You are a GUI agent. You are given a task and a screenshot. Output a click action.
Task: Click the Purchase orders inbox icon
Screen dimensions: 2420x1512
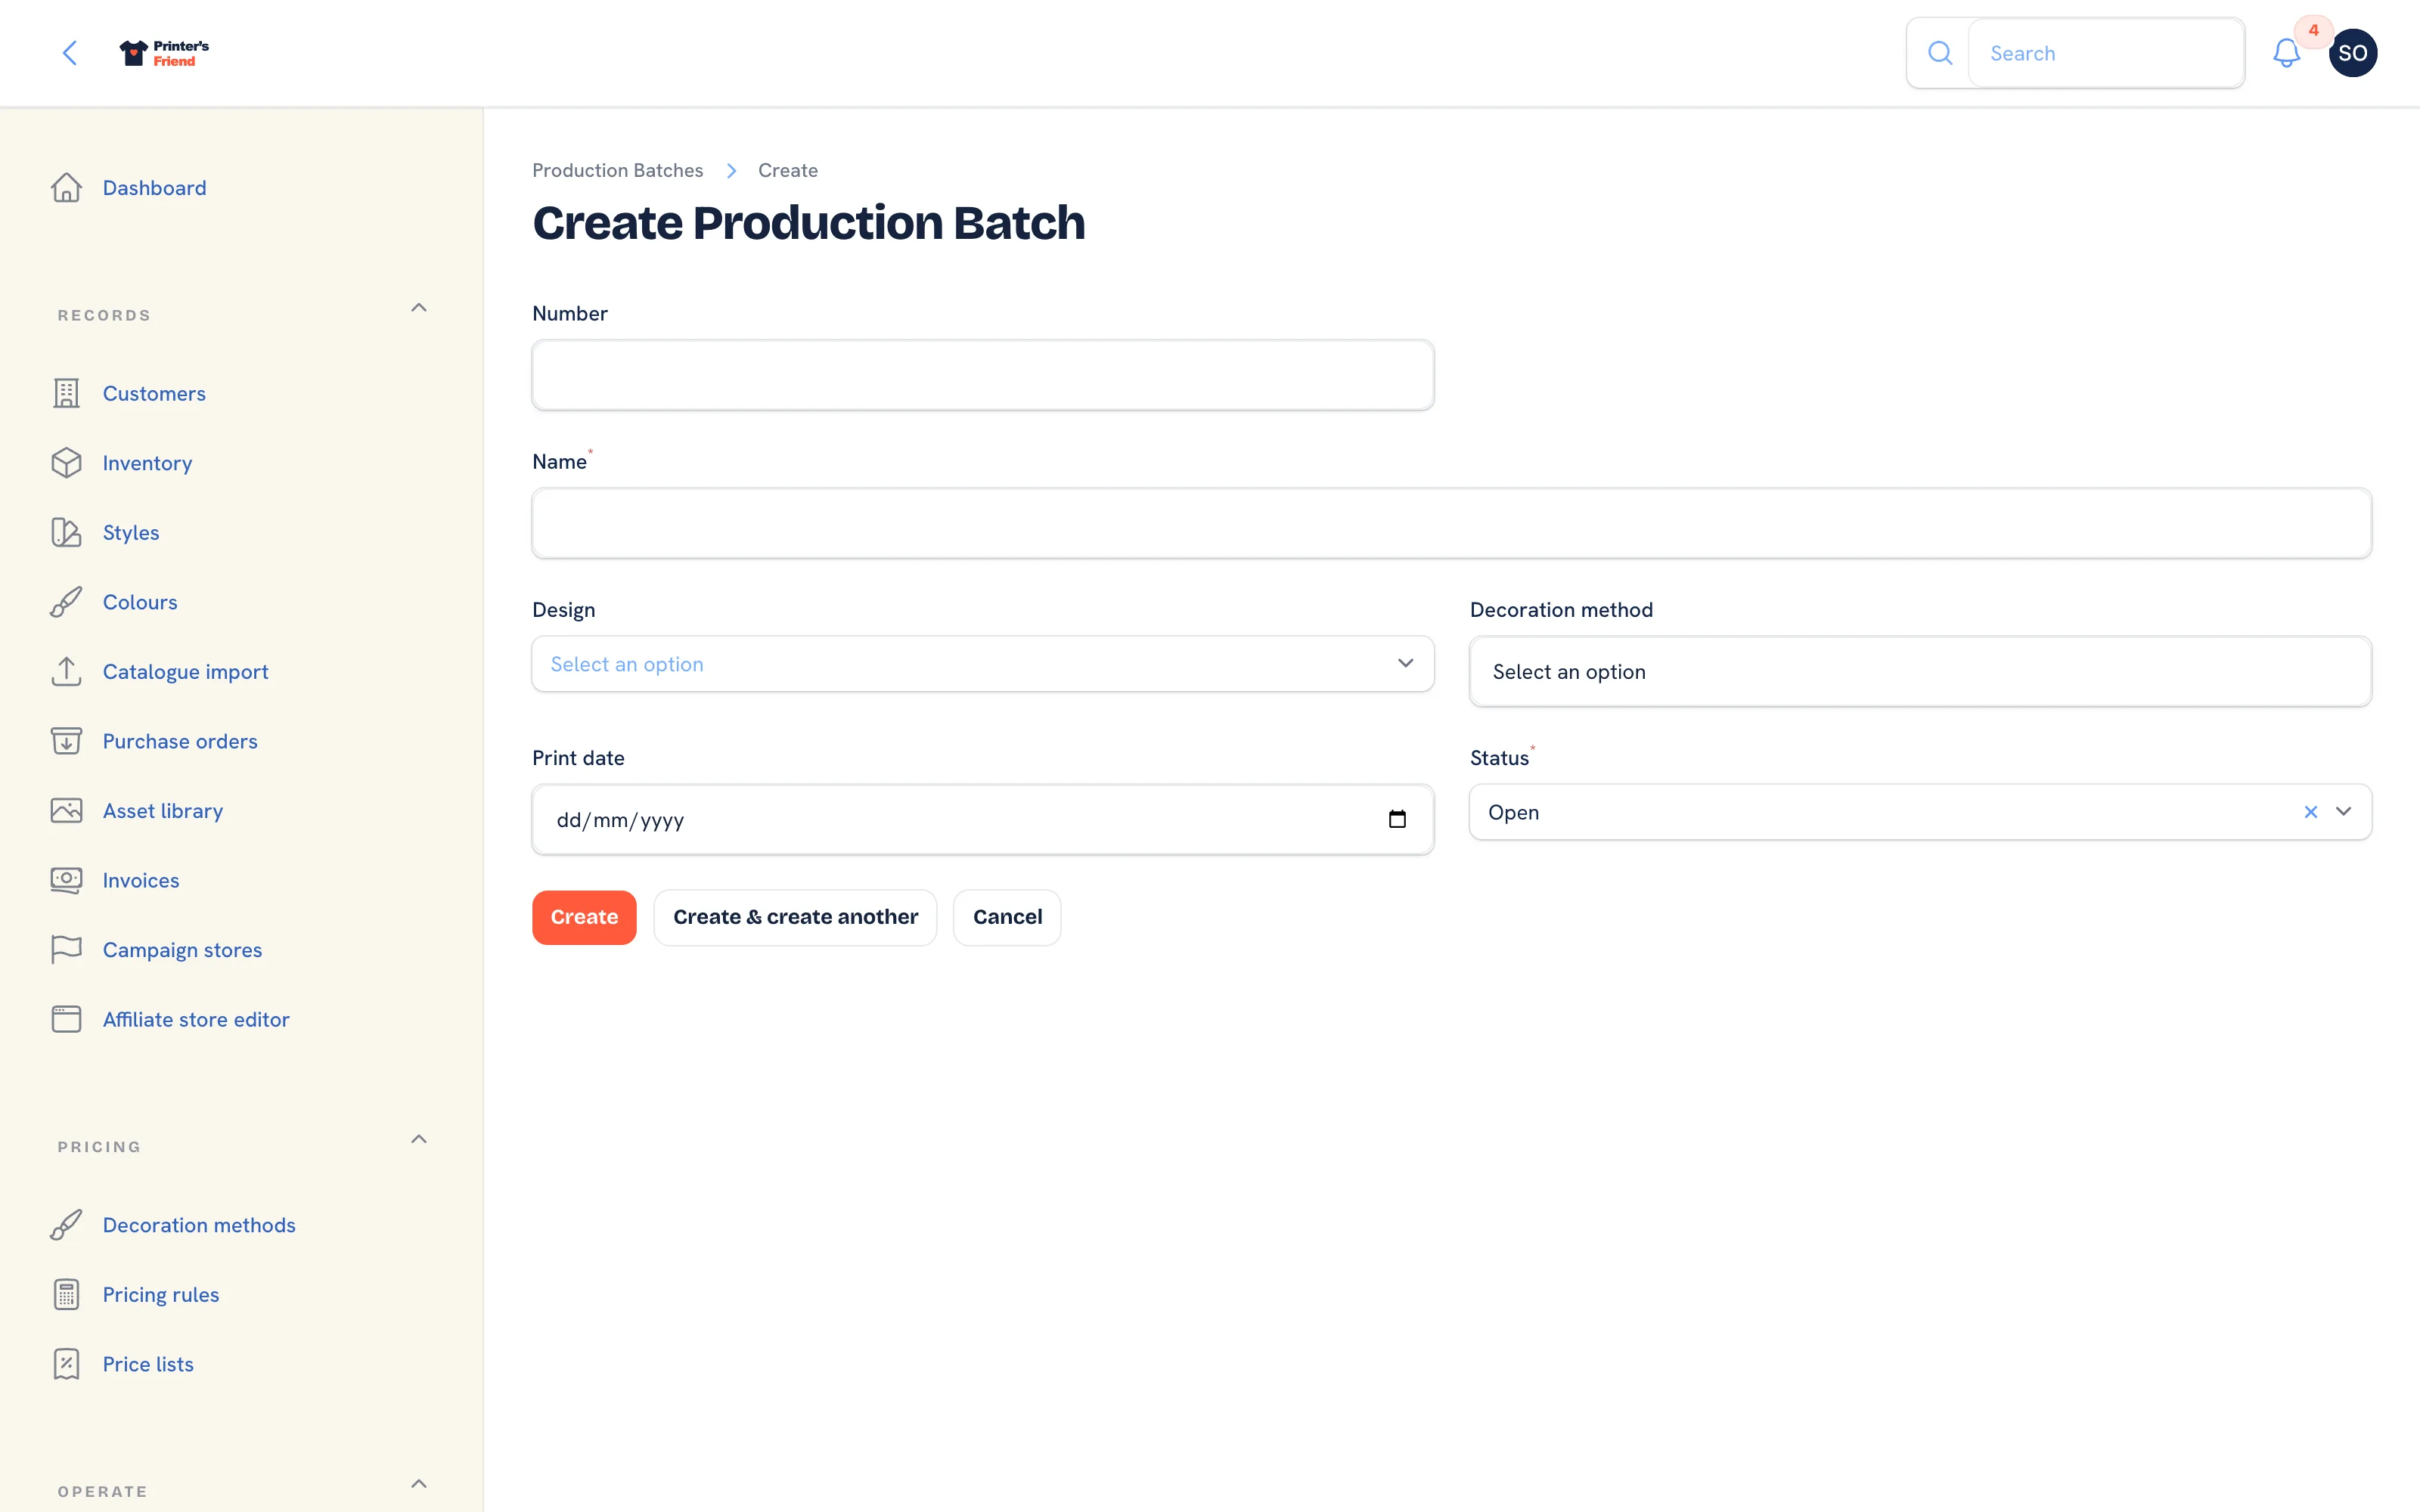coord(66,741)
